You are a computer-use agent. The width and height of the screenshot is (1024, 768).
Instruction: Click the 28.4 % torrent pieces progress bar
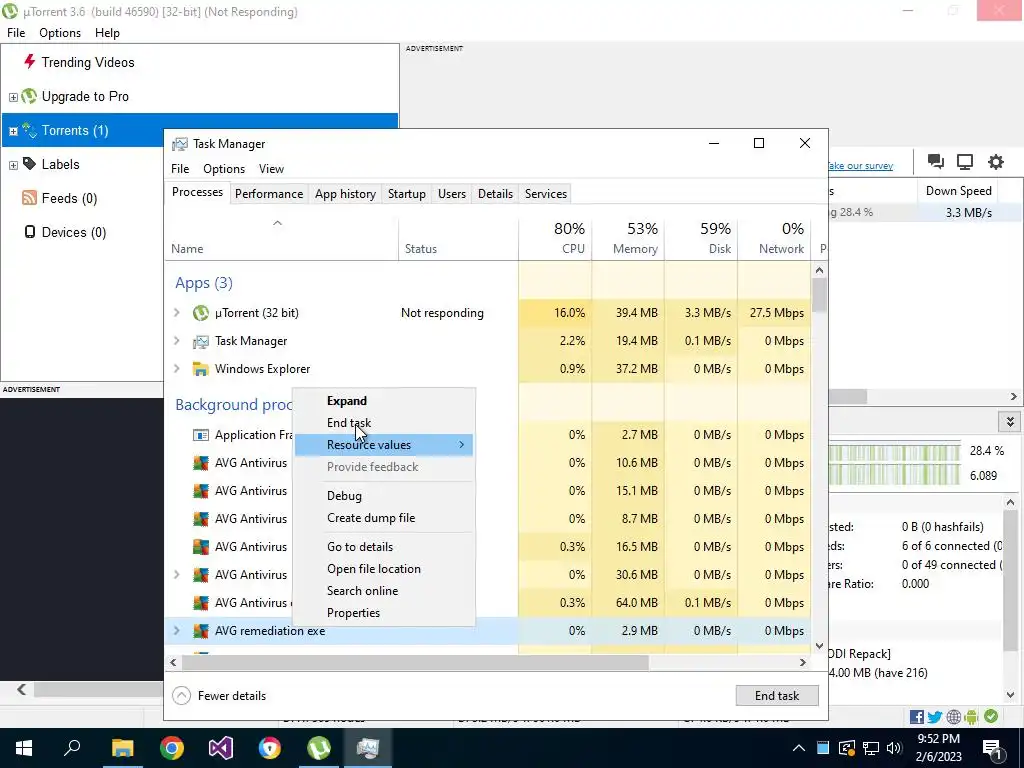coord(895,451)
